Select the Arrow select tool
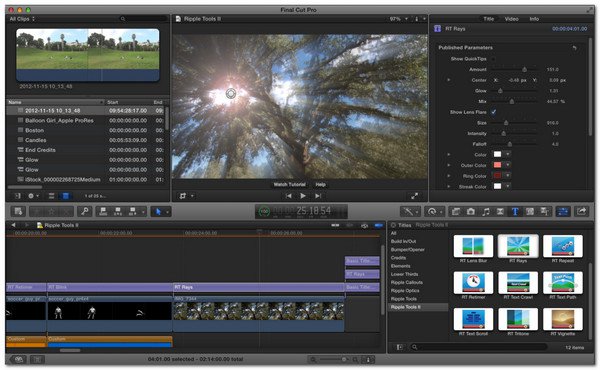 (158, 212)
